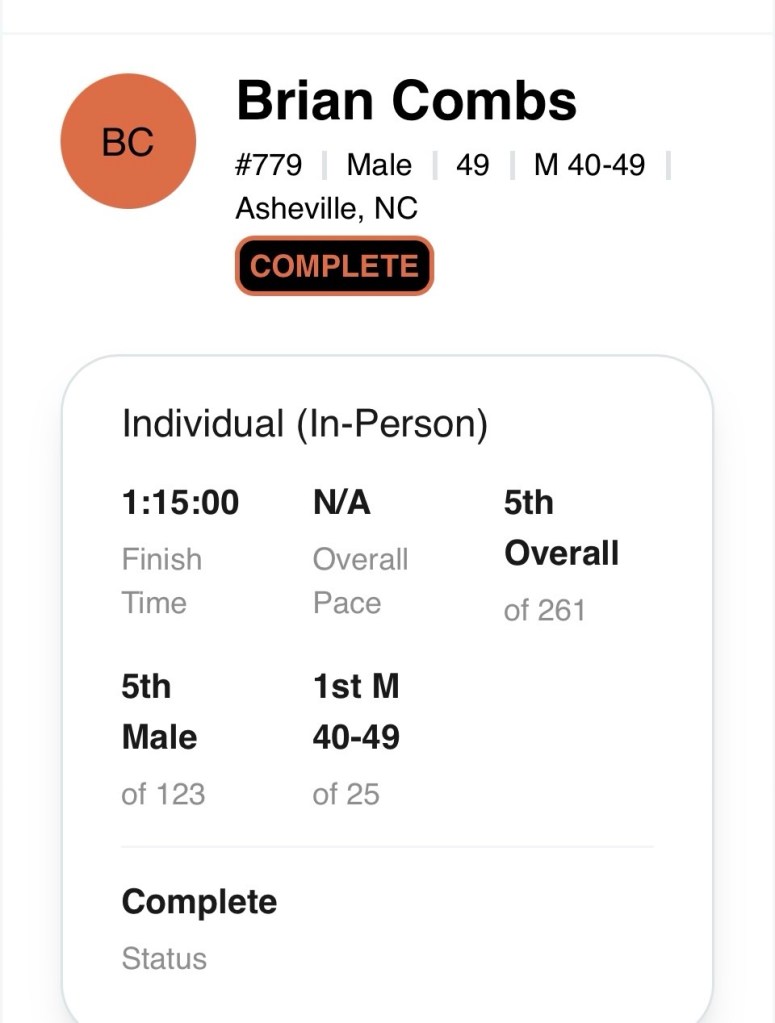Select the Male gender label
The image size is (775, 1023).
(x=379, y=164)
